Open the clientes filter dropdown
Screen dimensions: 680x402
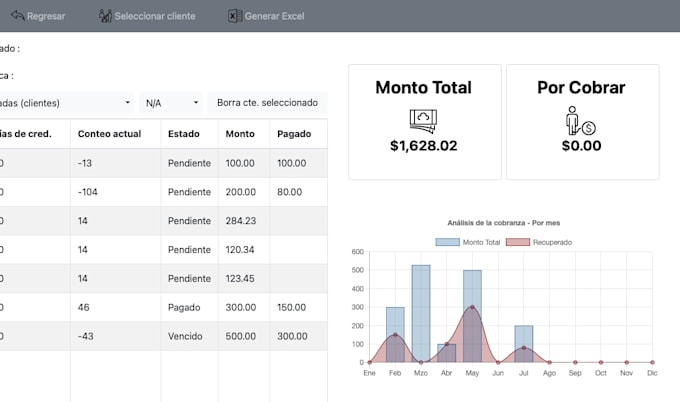65,103
